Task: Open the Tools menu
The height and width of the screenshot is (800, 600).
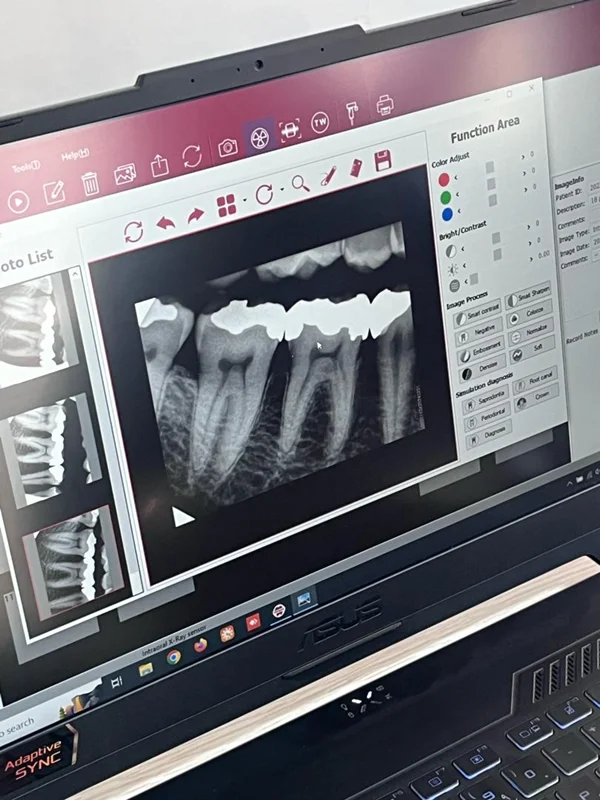Action: tap(25, 167)
